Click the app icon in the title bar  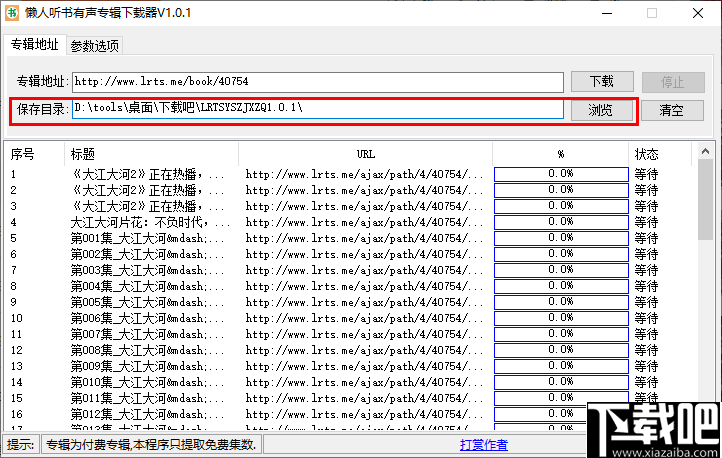[12, 12]
